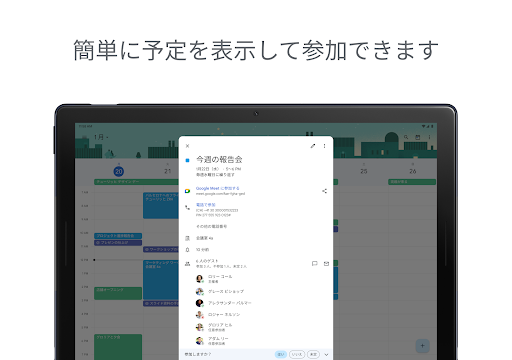Image resolution: width=512 pixels, height=360 pixels.
Task: Select day 26 in week header
Action: coord(413,171)
